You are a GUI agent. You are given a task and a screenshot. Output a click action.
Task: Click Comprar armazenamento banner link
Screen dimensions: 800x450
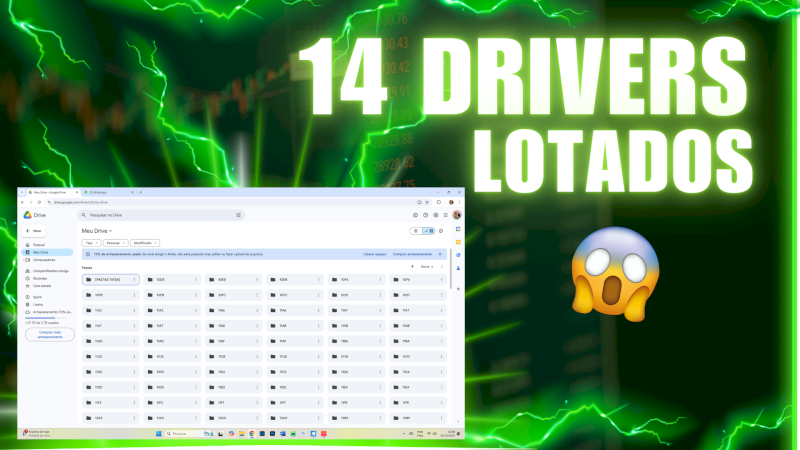(412, 254)
